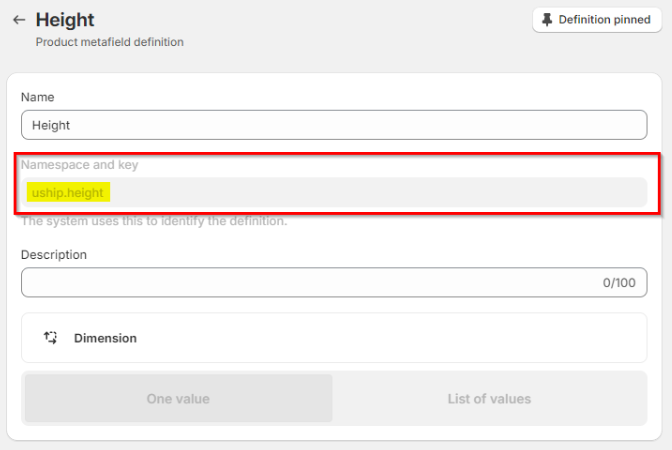
Task: Click the Dimension type icon
Action: [x=51, y=338]
